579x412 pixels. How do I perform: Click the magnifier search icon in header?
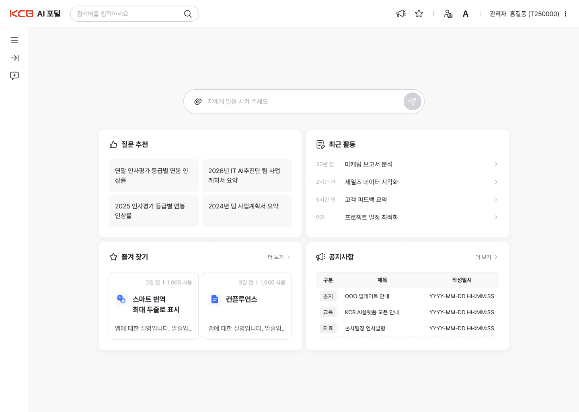tap(188, 14)
